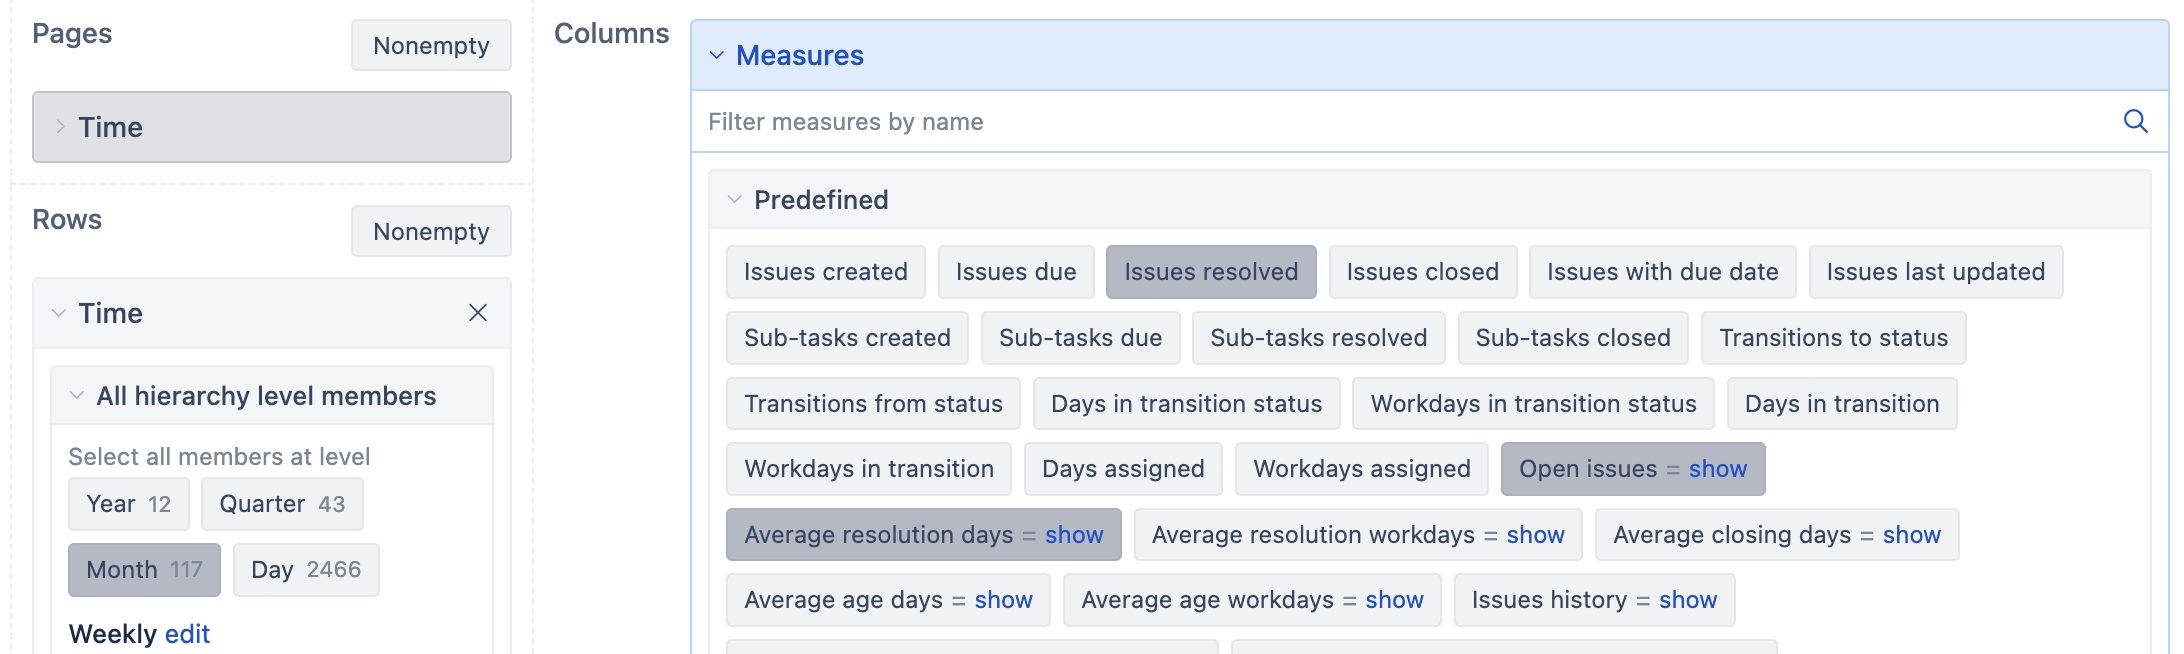Image resolution: width=2184 pixels, height=654 pixels.
Task: Toggle the Issues resolved measure
Action: (1211, 272)
